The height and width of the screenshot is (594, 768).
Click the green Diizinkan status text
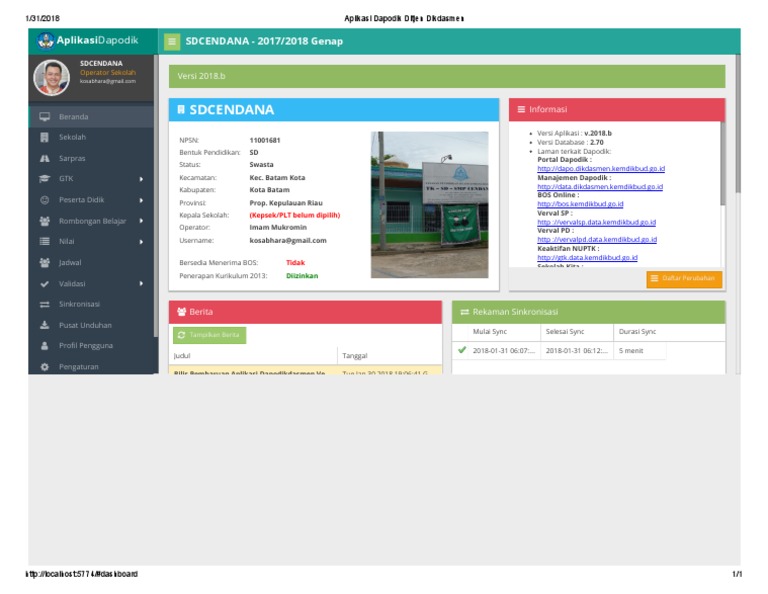302,276
